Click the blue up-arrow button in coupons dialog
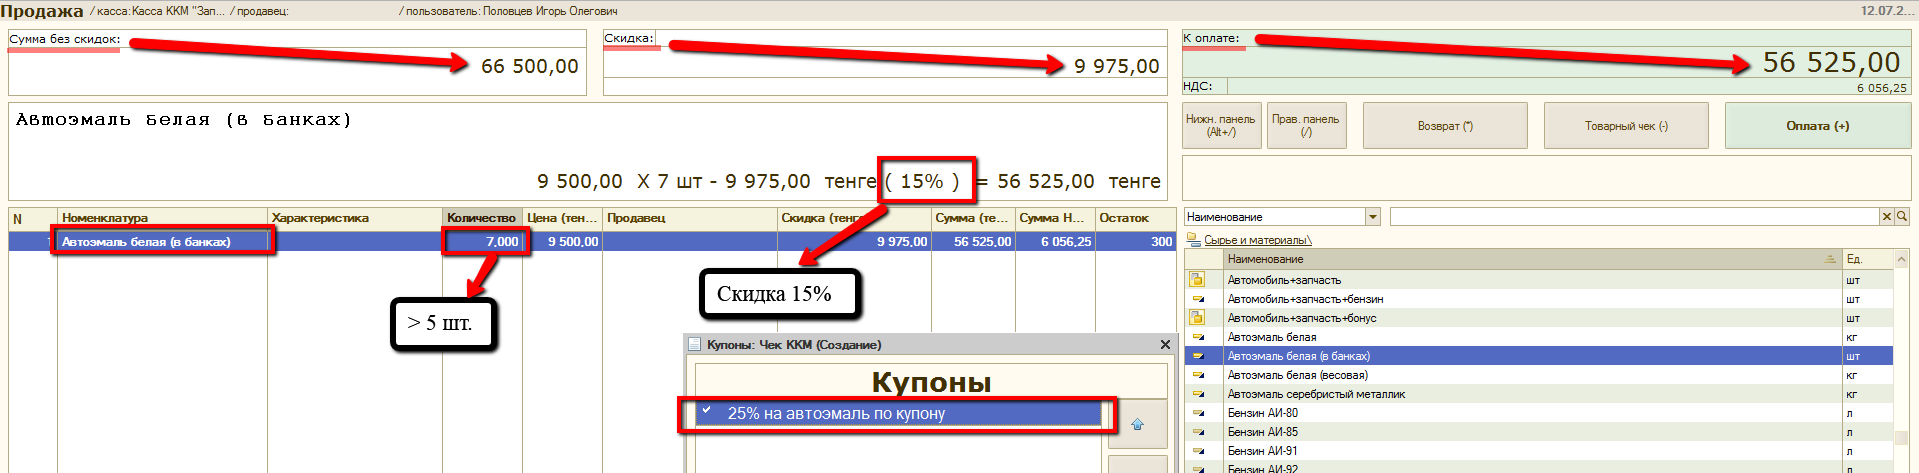 point(1137,425)
